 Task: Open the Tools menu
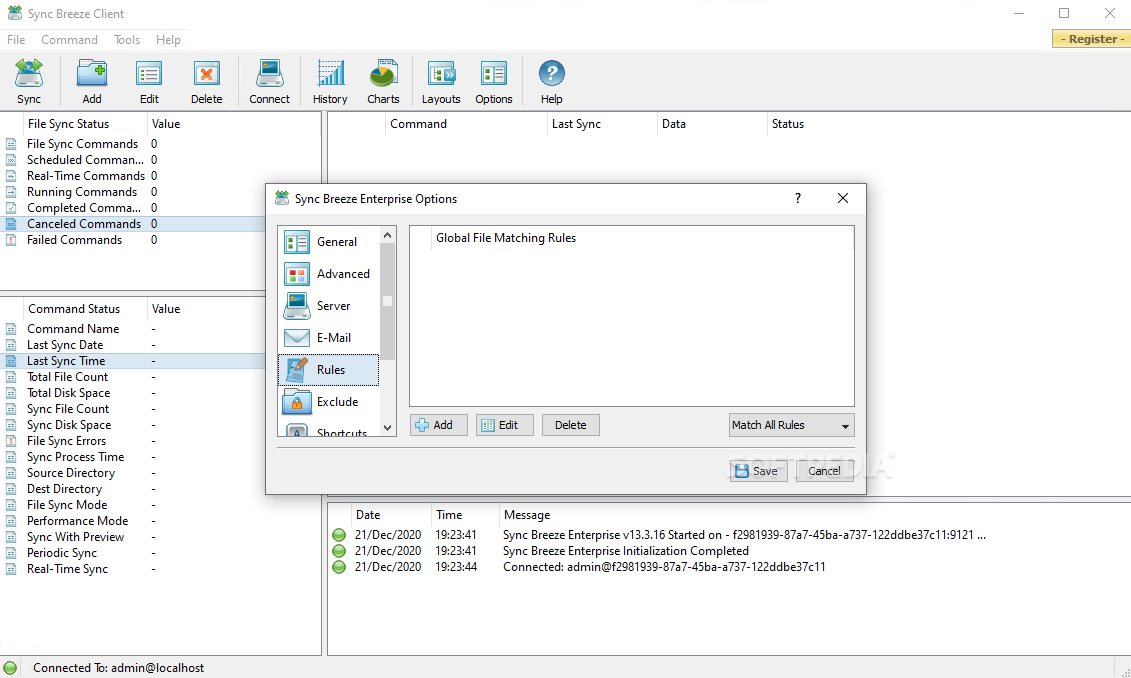coord(127,40)
